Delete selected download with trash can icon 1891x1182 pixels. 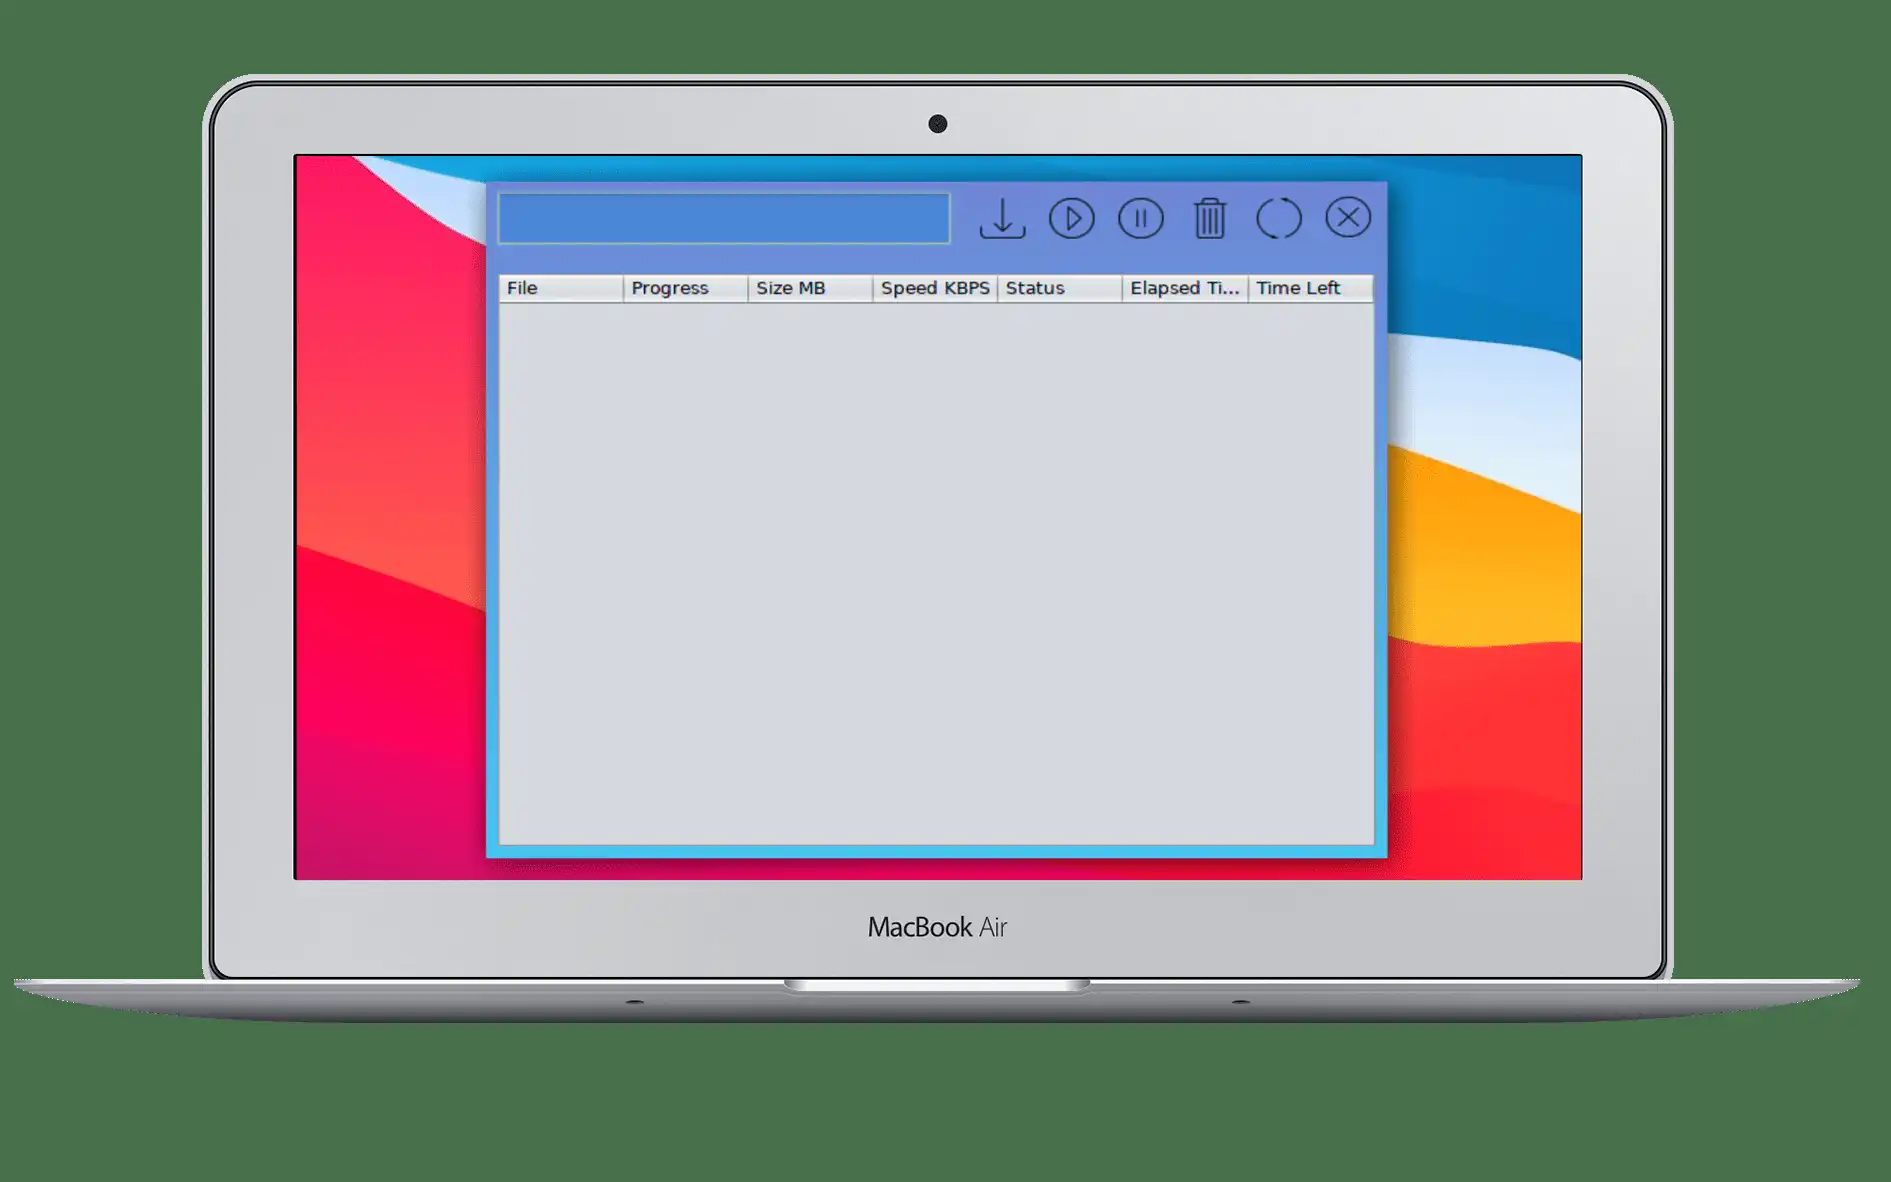coord(1210,218)
